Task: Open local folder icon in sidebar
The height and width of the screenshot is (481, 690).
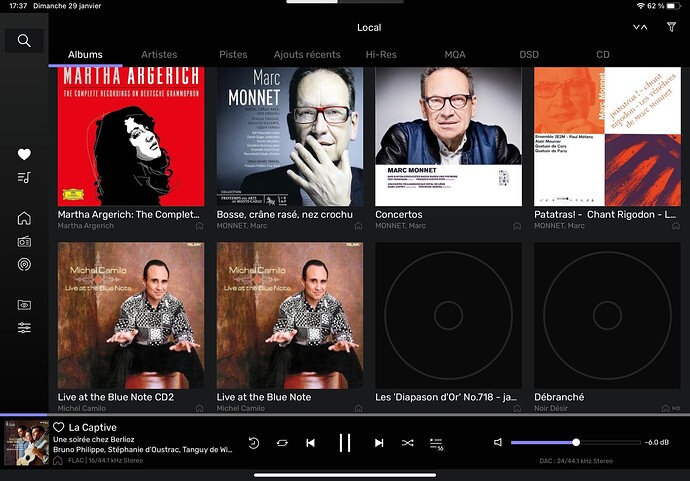Action: coord(24,305)
